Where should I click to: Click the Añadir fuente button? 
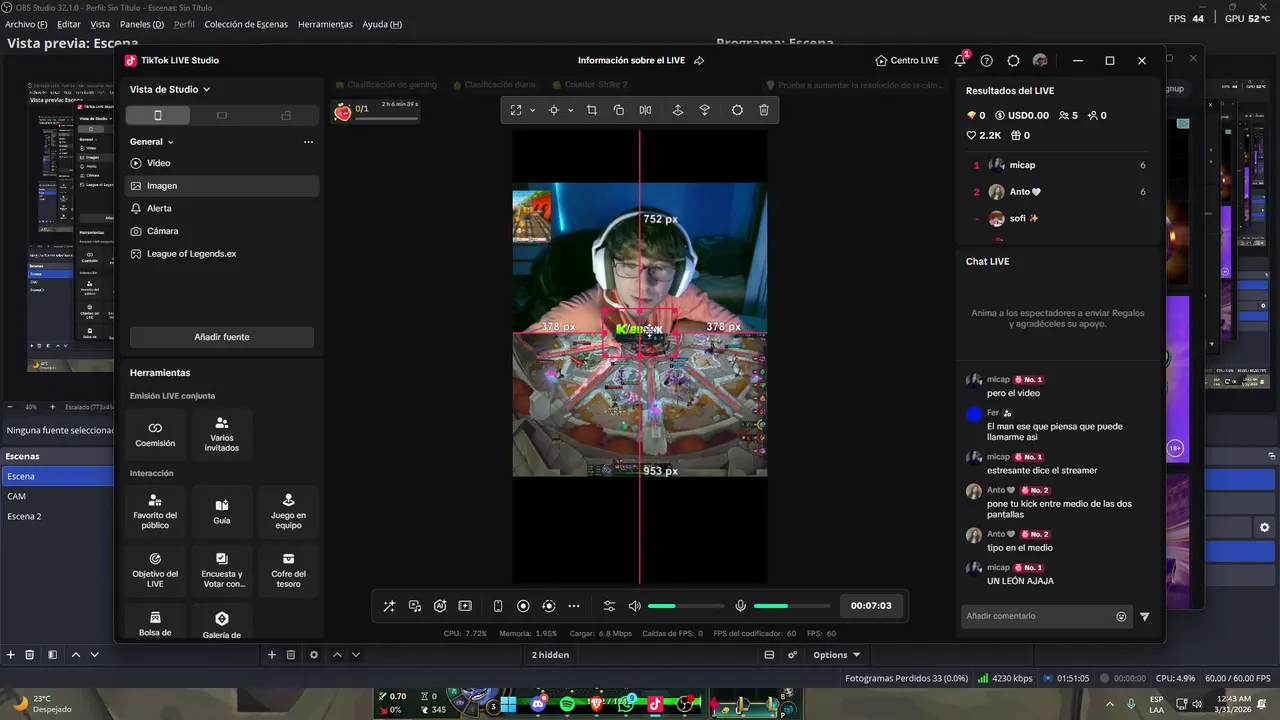click(x=222, y=337)
